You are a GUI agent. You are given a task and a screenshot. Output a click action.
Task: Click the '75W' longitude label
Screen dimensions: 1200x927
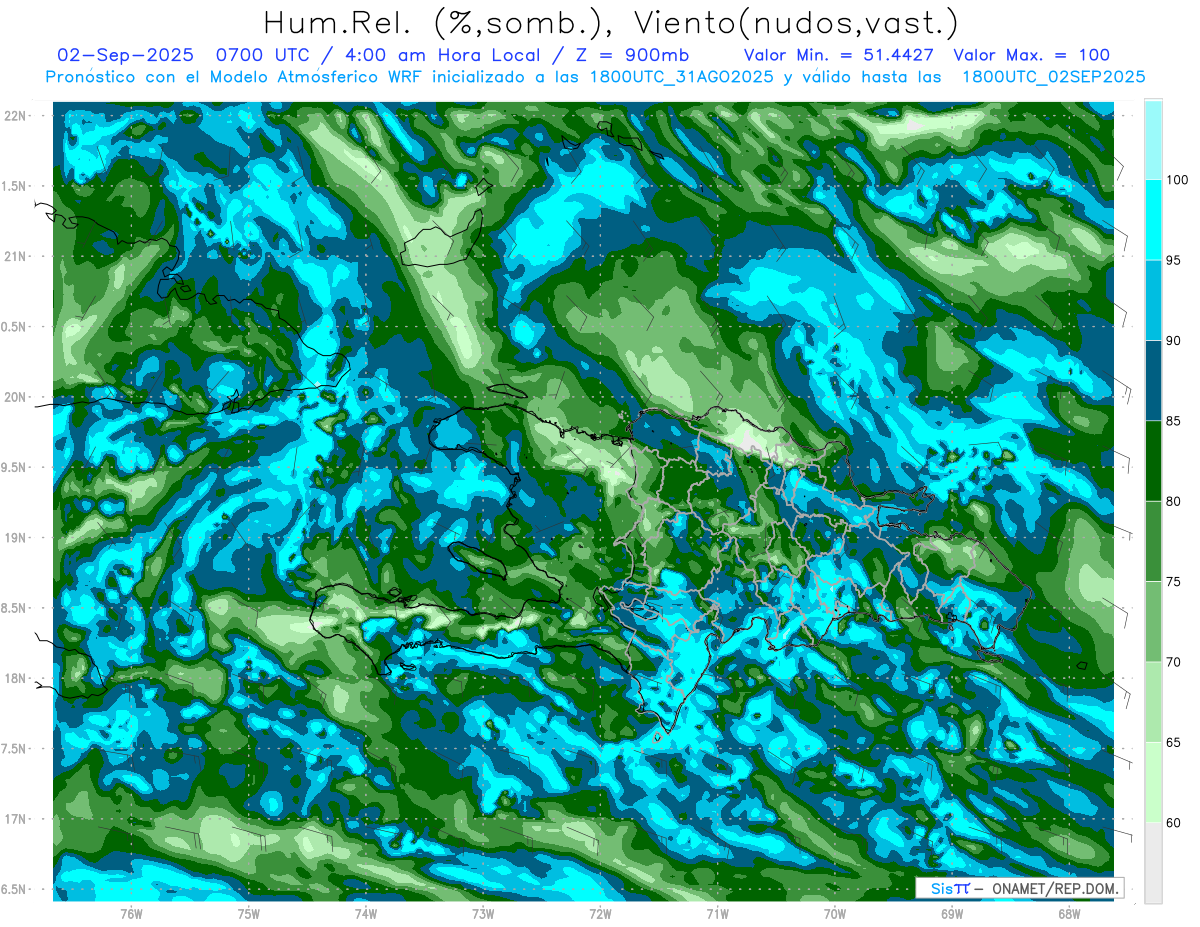point(249,913)
